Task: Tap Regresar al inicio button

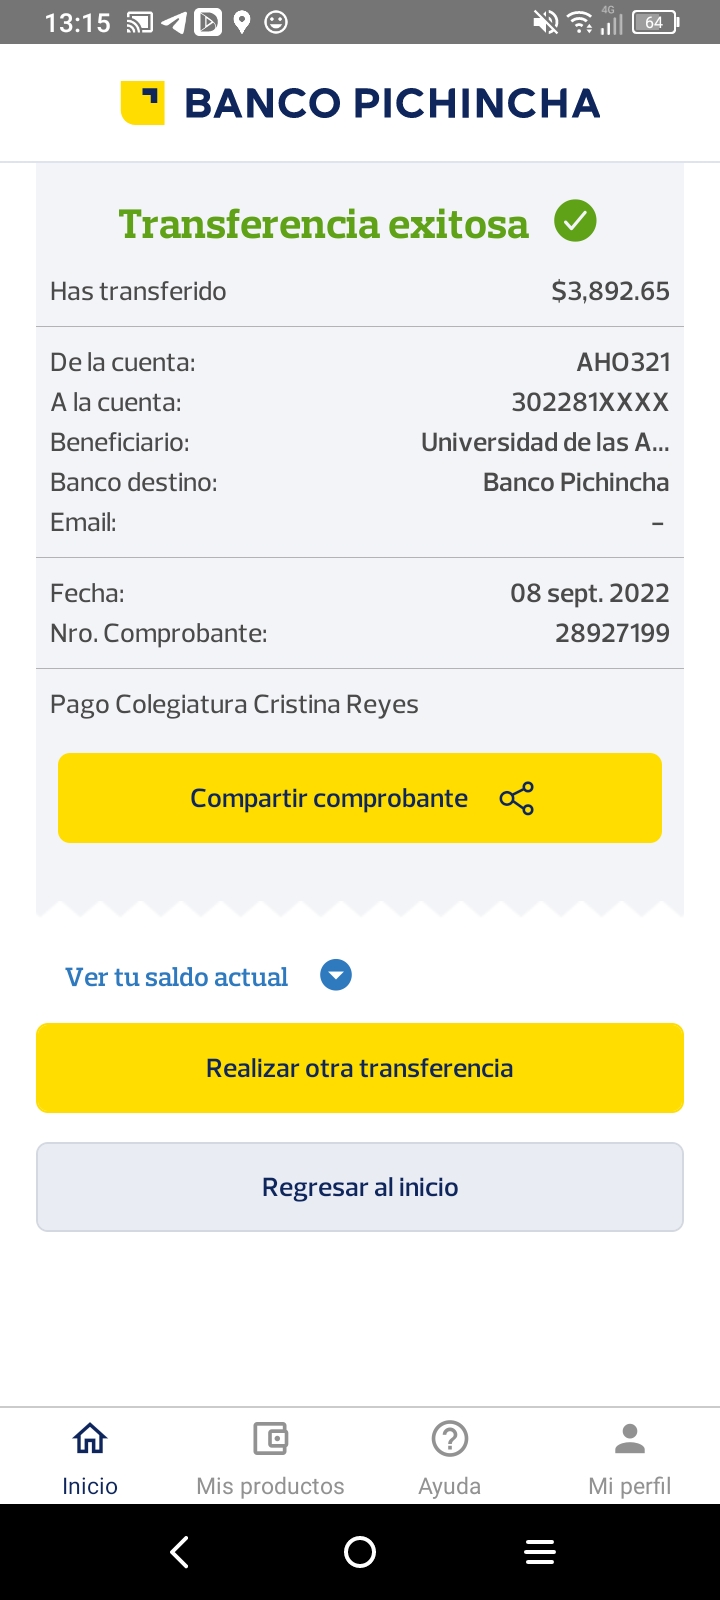Action: tap(360, 1187)
